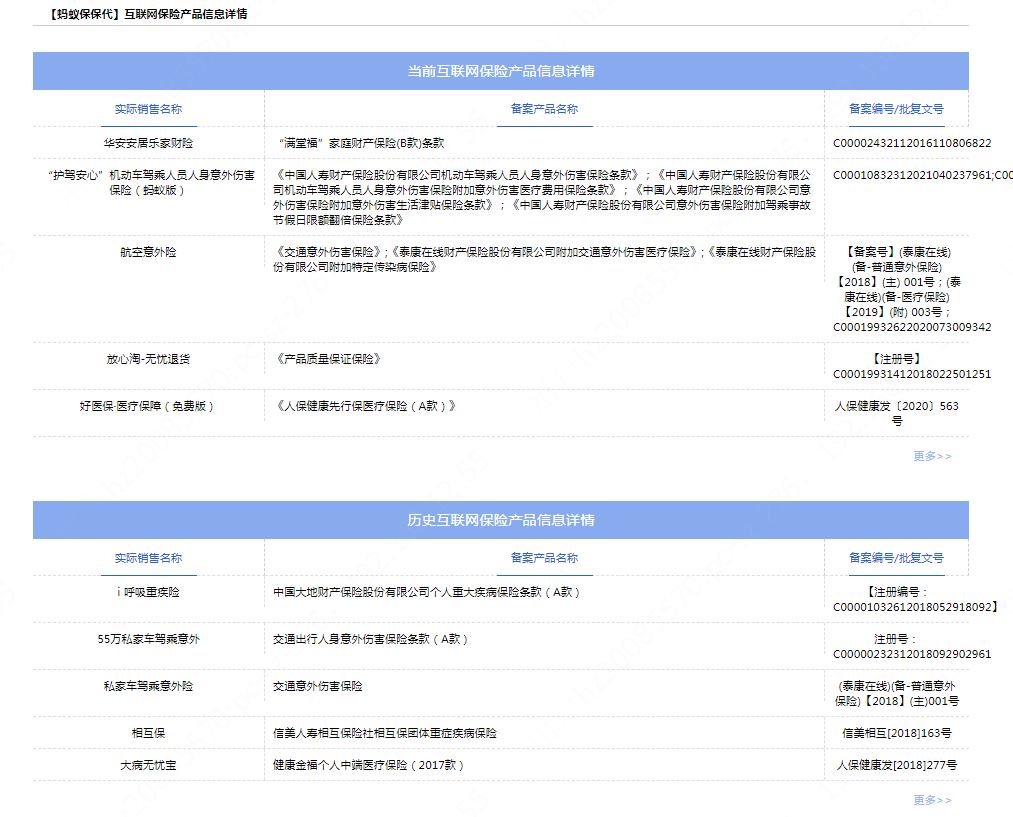Screen dimensions: 1013x817
Task: Click the 更多>> link under current products
Action: pyautogui.click(x=932, y=456)
